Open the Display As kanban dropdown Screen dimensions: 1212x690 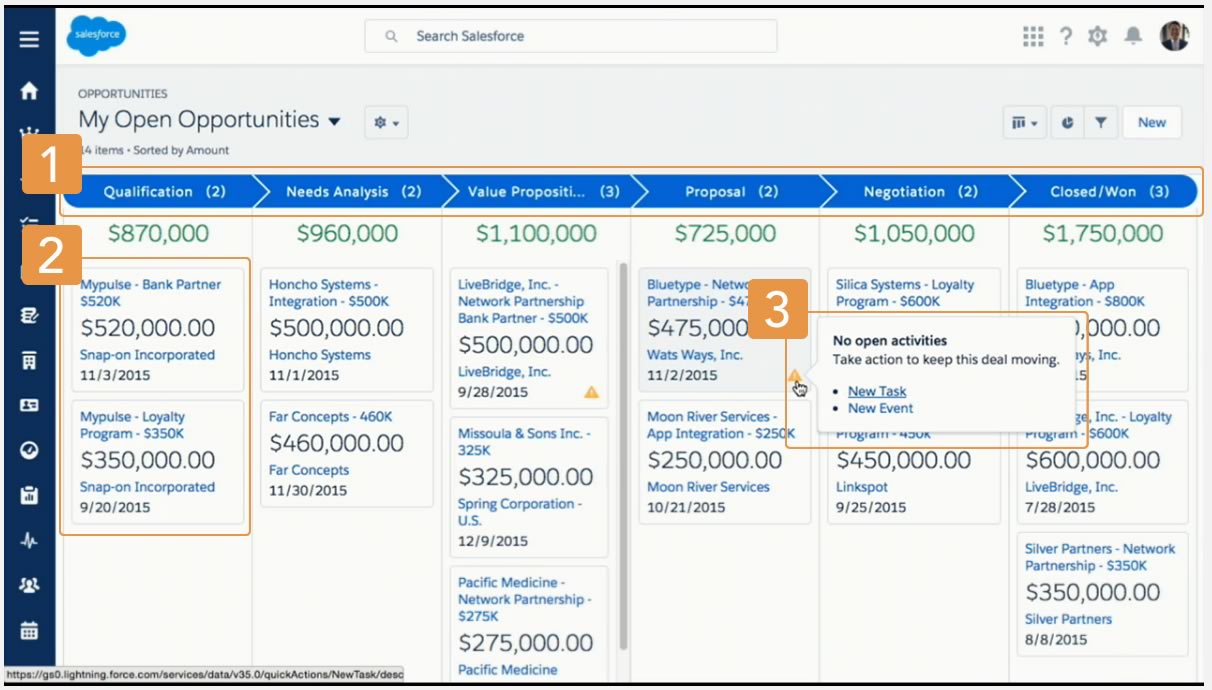(x=1025, y=122)
